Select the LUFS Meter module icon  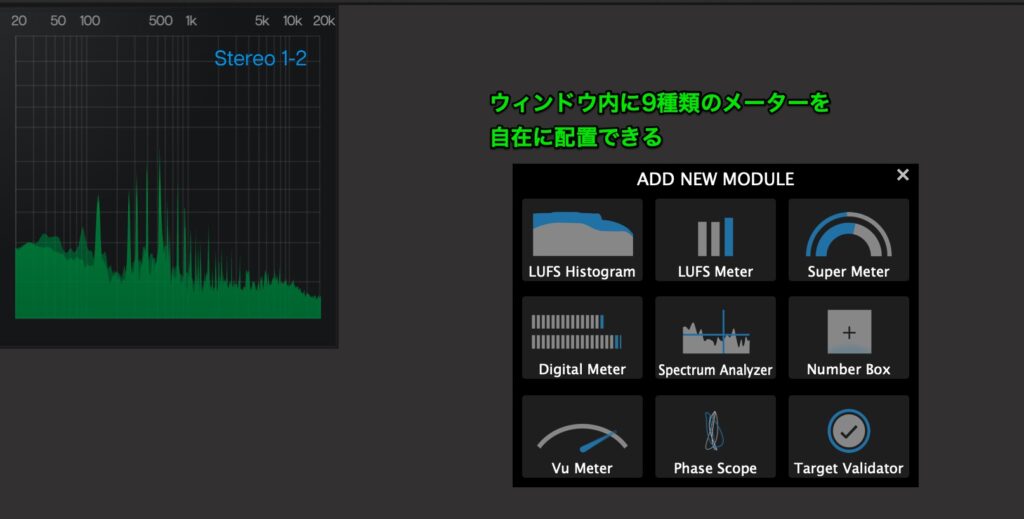715,240
